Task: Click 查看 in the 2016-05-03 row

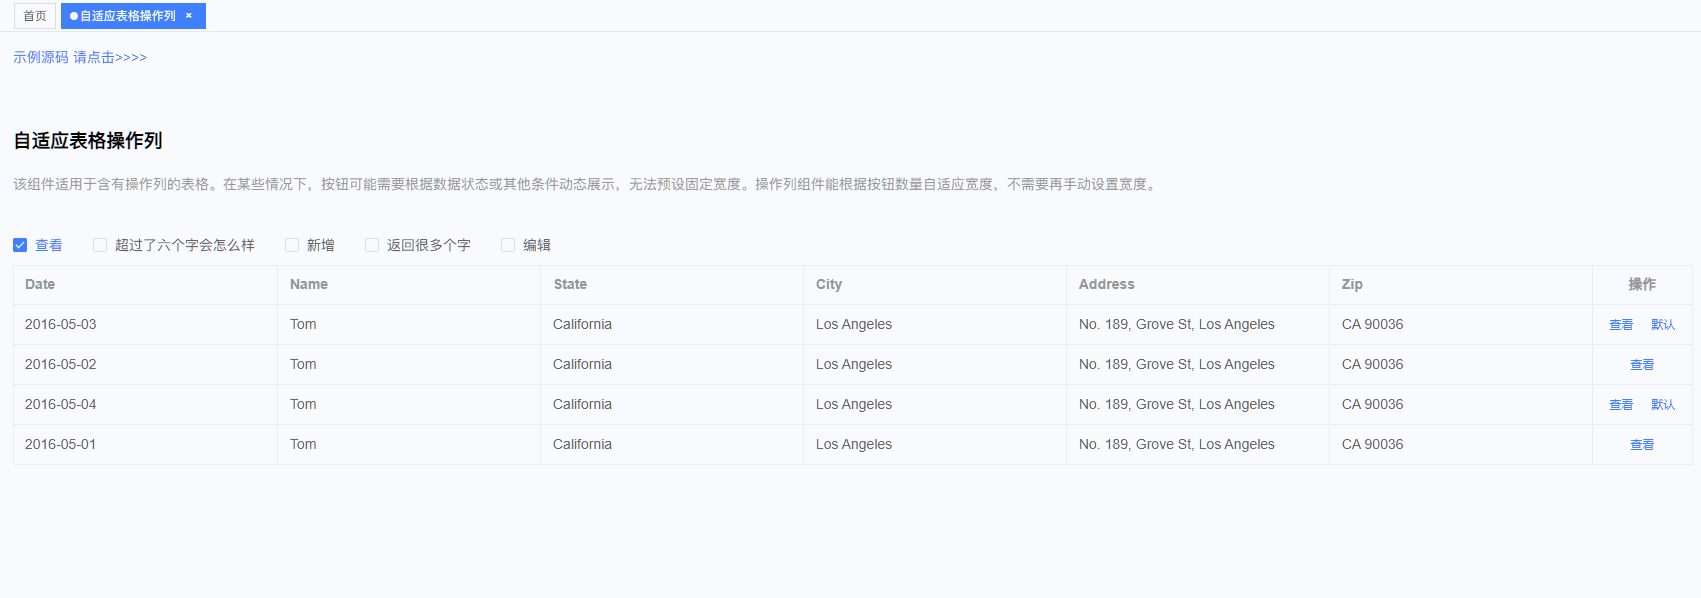Action: point(1621,325)
